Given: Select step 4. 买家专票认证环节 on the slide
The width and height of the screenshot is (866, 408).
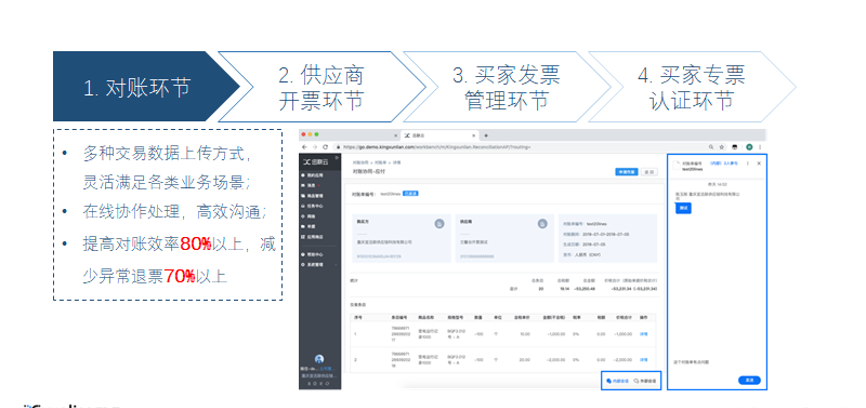Looking at the screenshot, I should [x=691, y=87].
